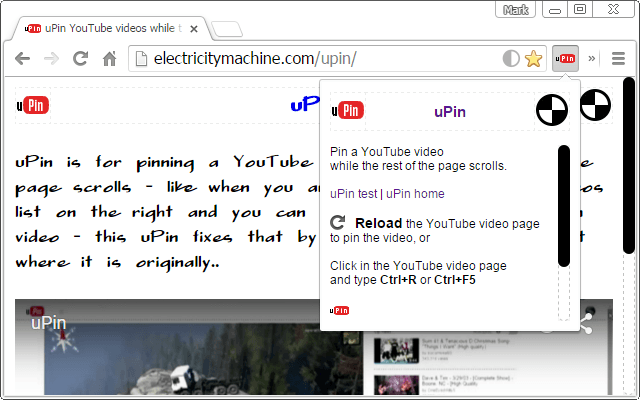Click the "Ctrl+R" text in the popup
Screen dimensions: 640x400
tap(398, 280)
